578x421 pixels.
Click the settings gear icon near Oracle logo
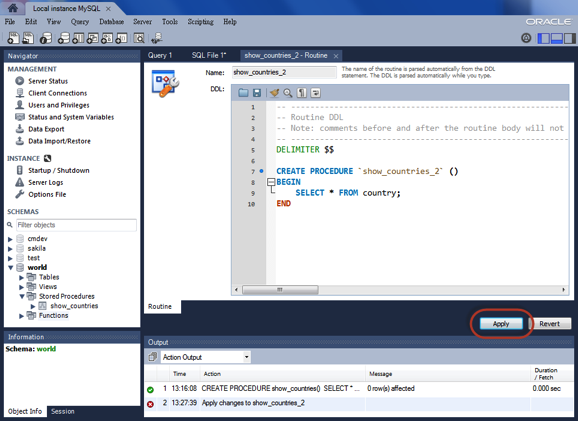526,38
